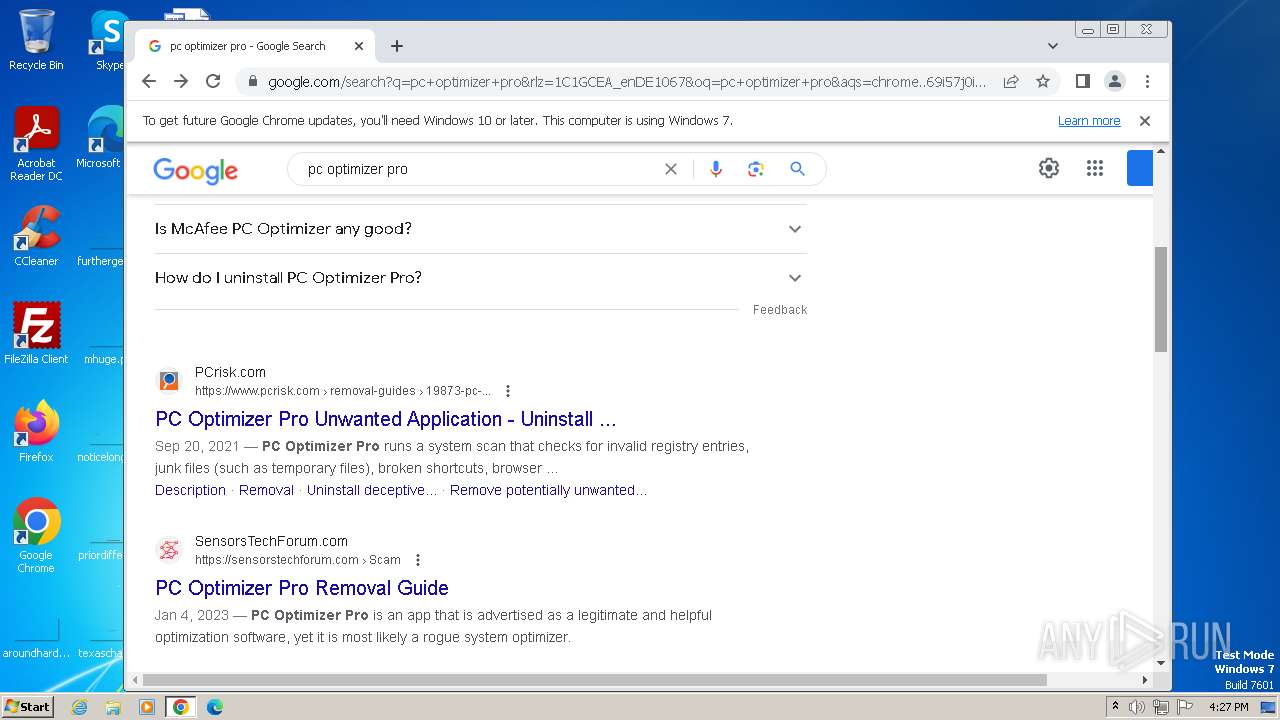Show hidden system tray icons
The height and width of the screenshot is (720, 1280).
coord(1116,707)
